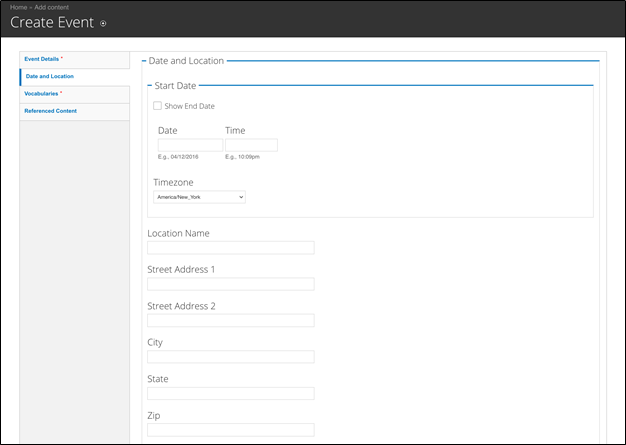Switch to the Event Details tab
626x445 pixels.
click(42, 59)
